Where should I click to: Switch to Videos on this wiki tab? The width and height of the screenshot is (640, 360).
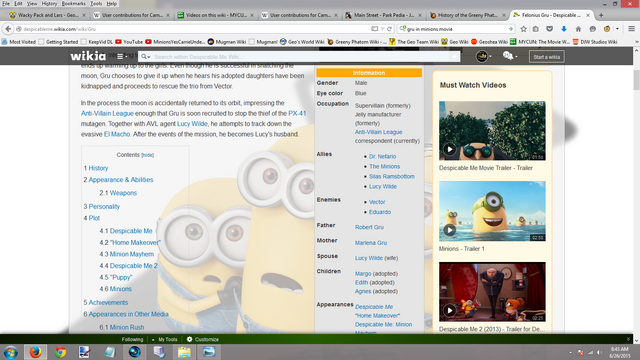point(216,15)
